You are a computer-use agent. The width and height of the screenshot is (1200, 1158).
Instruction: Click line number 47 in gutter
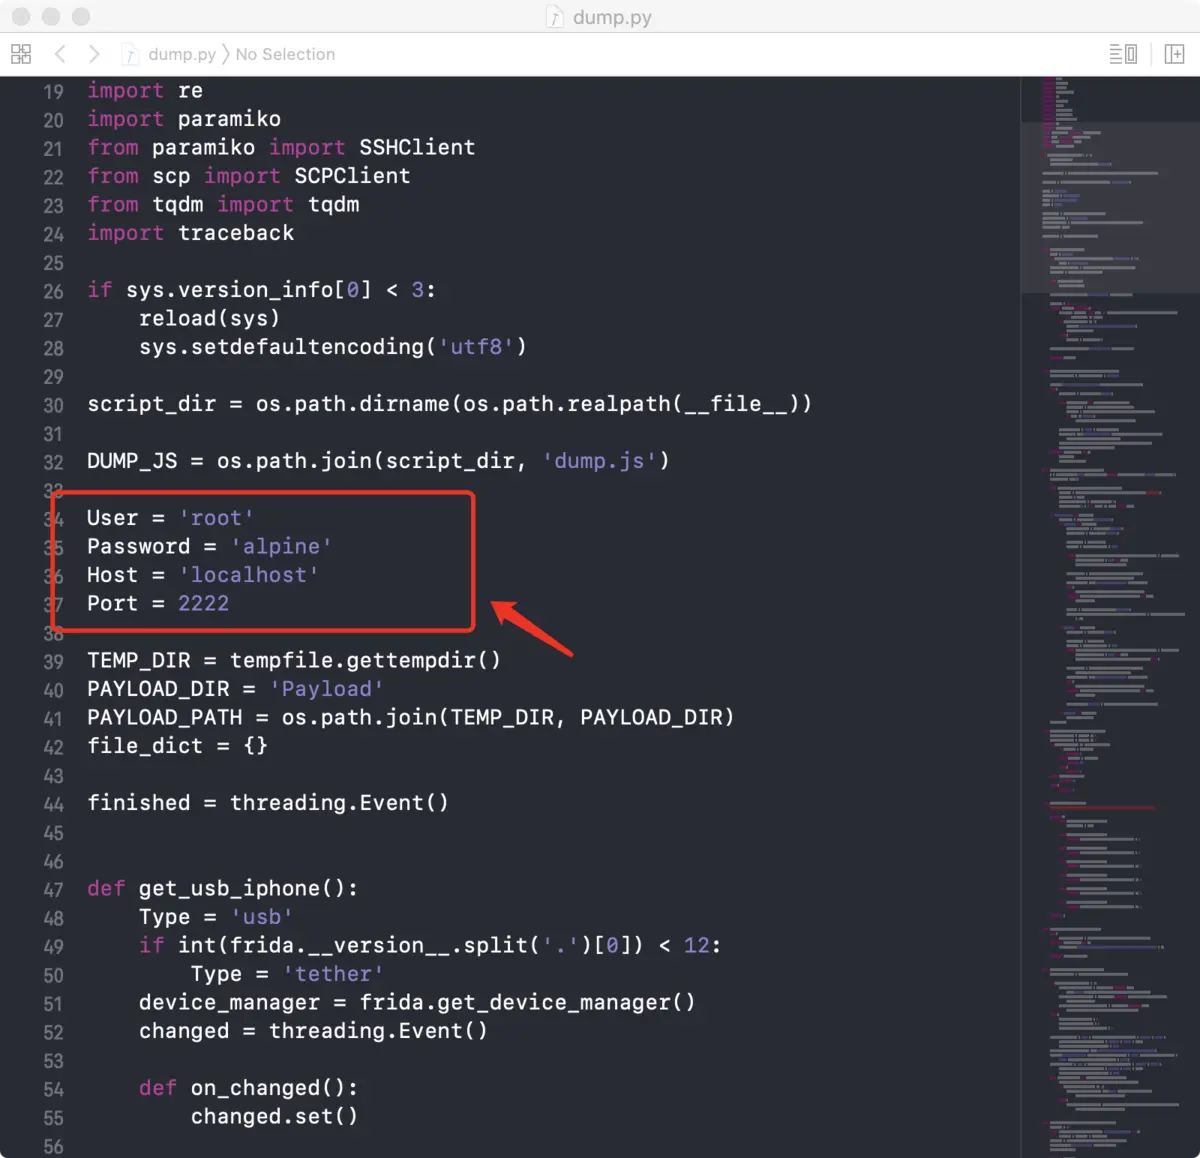click(53, 889)
